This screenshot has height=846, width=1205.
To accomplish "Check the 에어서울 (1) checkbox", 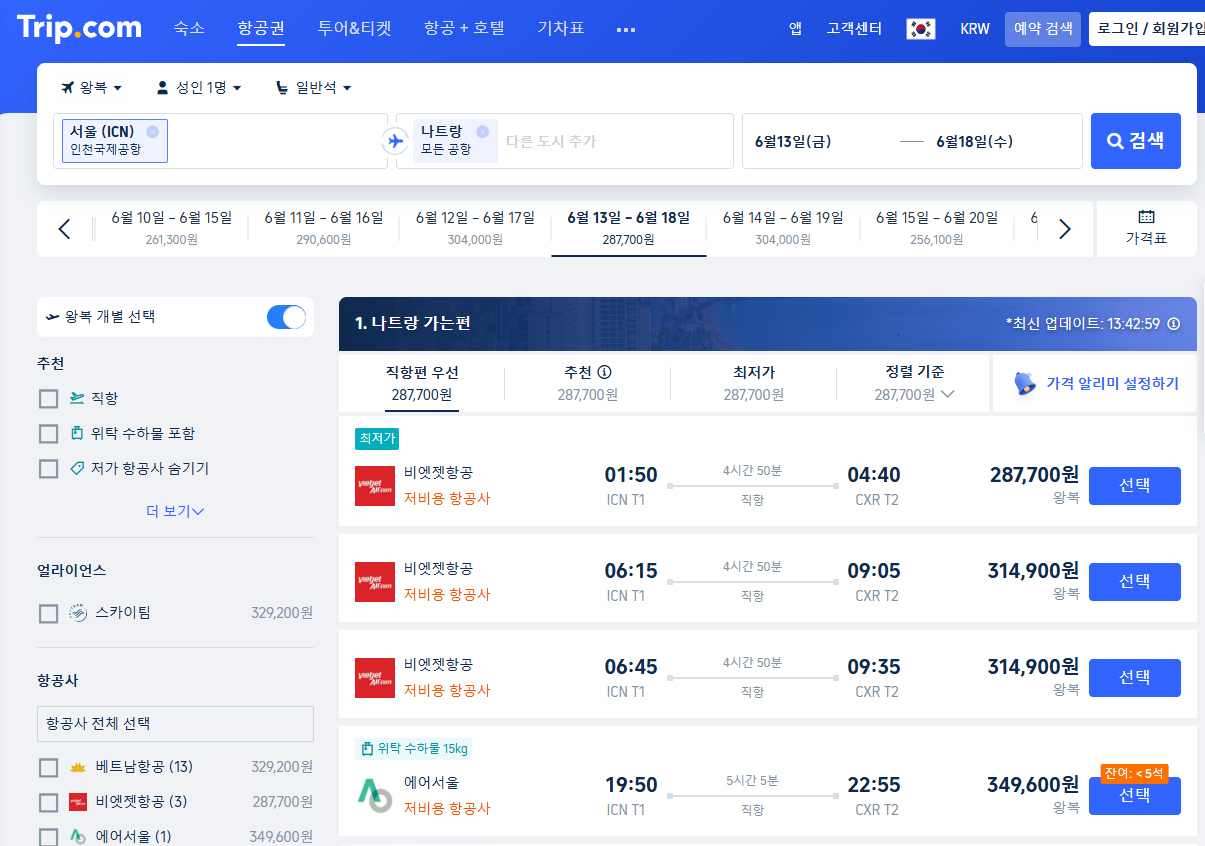I will click(x=48, y=837).
